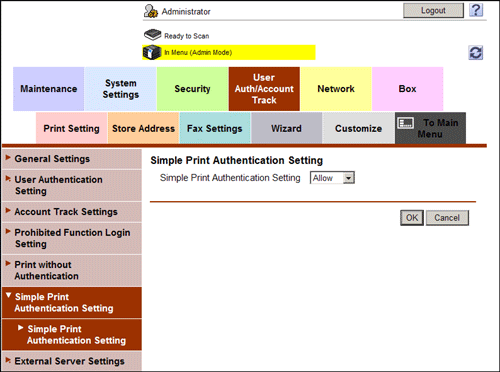The height and width of the screenshot is (372, 500).
Task: Expand User Authentication Setting section
Action: pos(72,185)
